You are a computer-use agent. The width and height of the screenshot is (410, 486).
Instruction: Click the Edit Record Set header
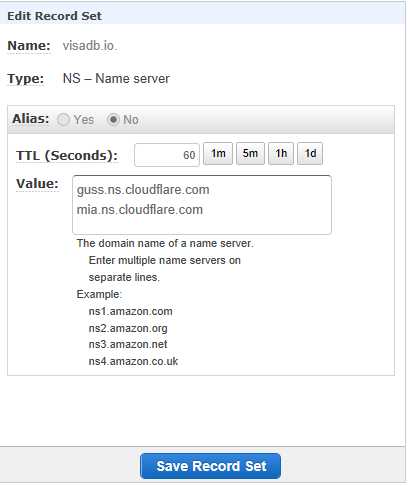54,16
